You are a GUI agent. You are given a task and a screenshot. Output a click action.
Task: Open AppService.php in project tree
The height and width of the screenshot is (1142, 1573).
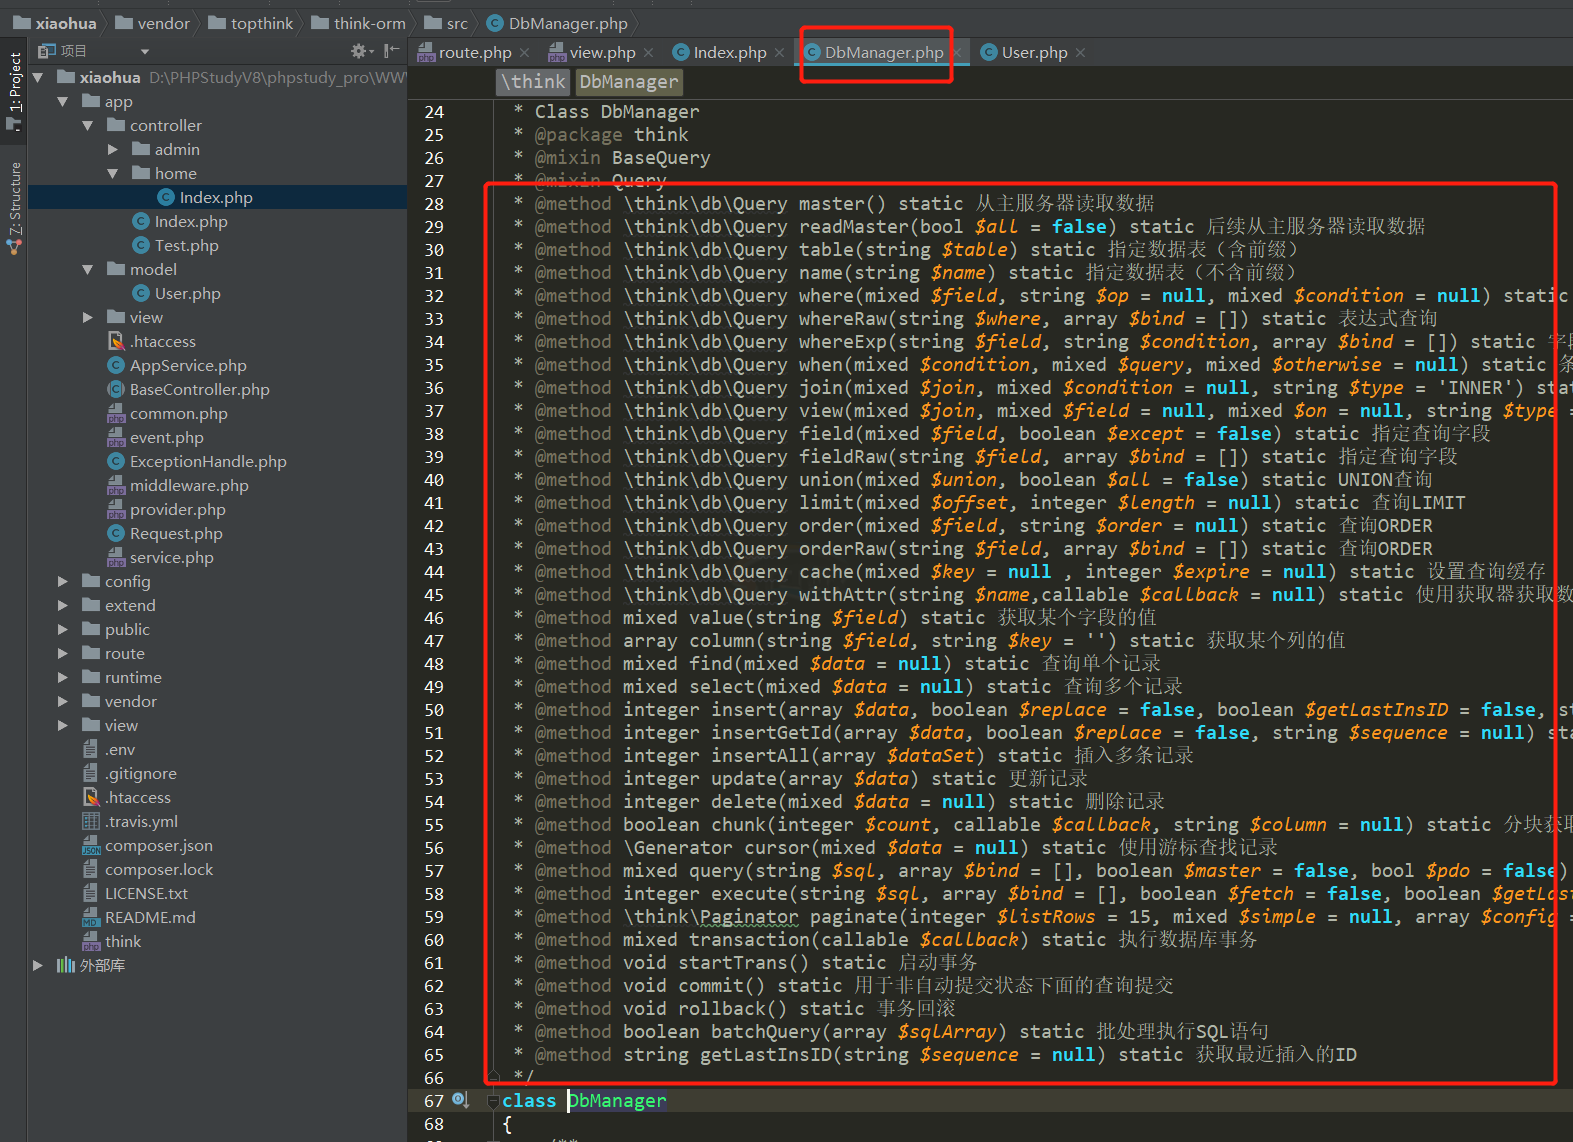(177, 365)
